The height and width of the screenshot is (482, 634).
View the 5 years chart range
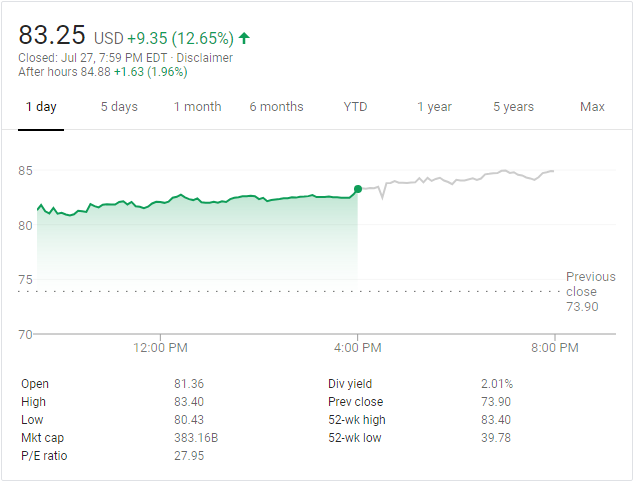[x=513, y=107]
